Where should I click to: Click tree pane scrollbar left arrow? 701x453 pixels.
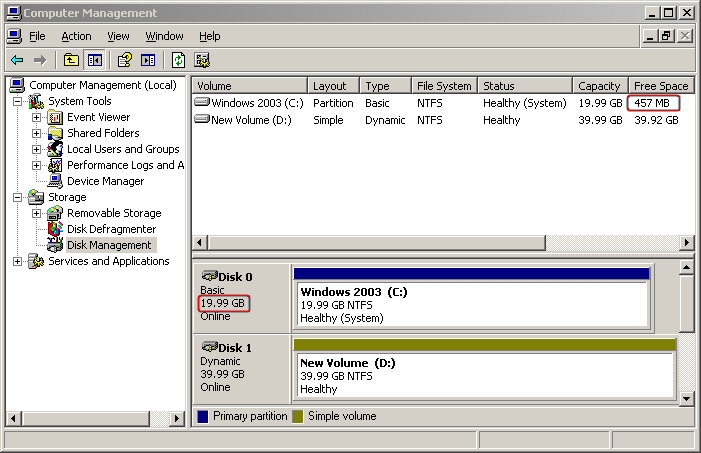13,419
